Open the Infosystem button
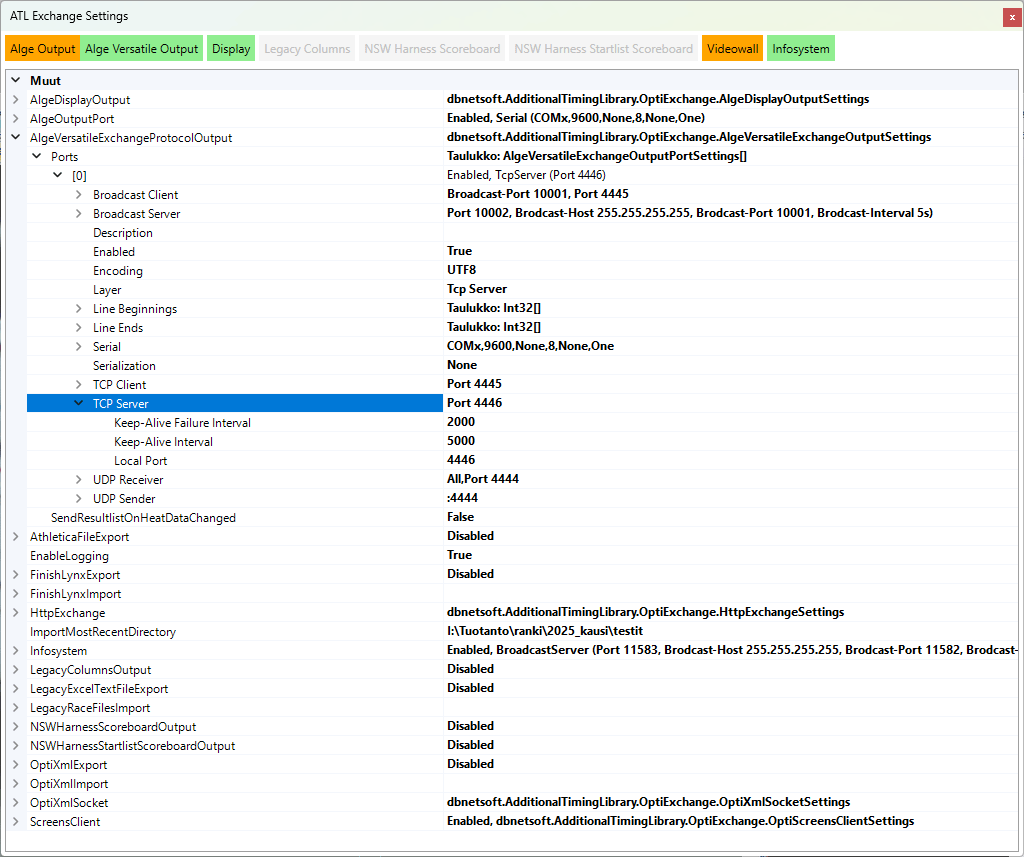 pyautogui.click(x=800, y=49)
